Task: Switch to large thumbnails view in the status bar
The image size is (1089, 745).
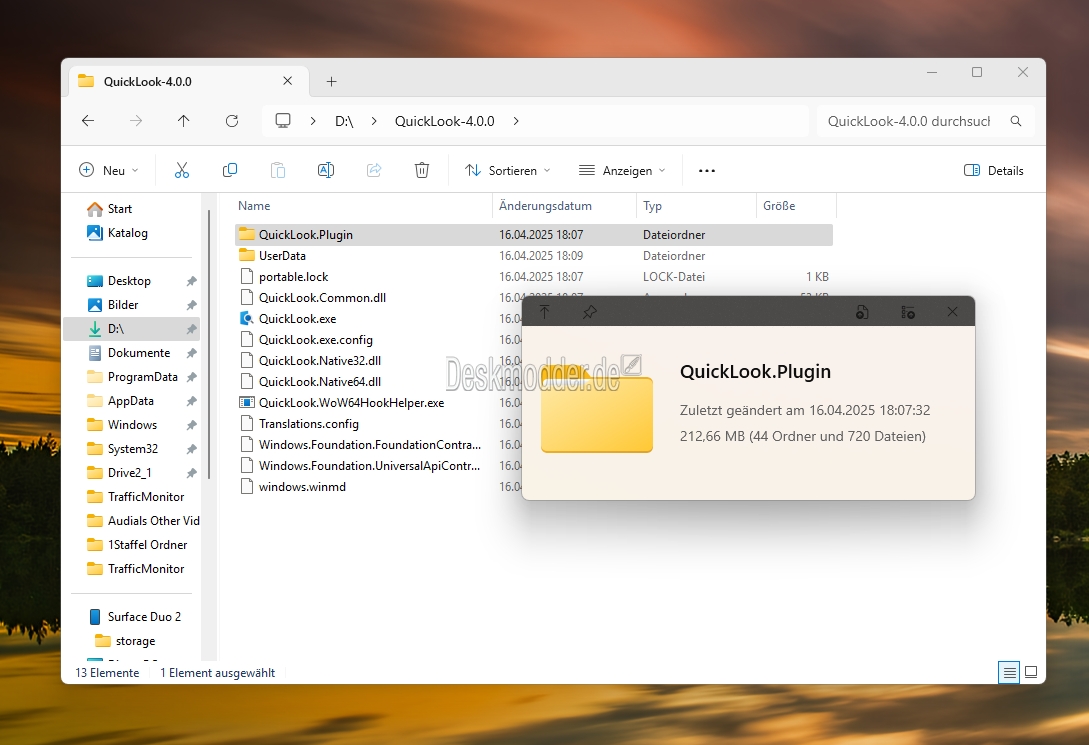Action: 1031,672
